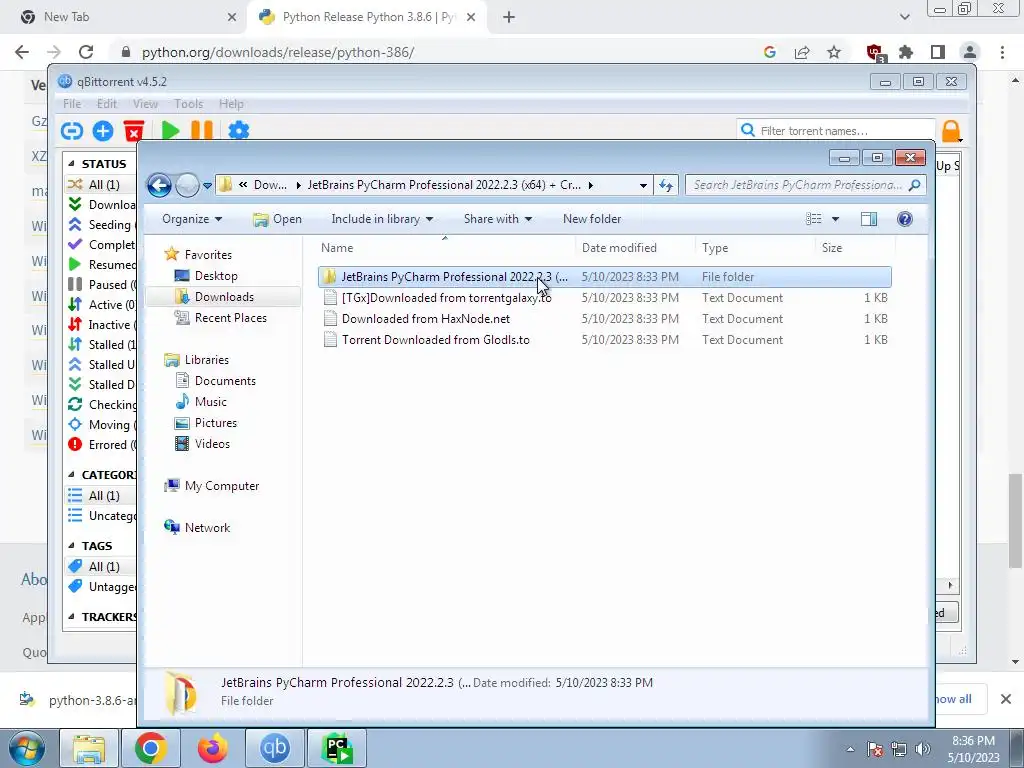
Task: Collapse TAGS section in qBittorrent
Action: click(x=71, y=546)
